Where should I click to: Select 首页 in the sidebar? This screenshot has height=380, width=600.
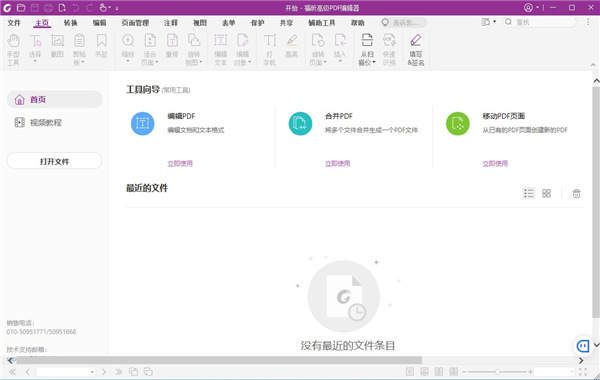tap(54, 99)
